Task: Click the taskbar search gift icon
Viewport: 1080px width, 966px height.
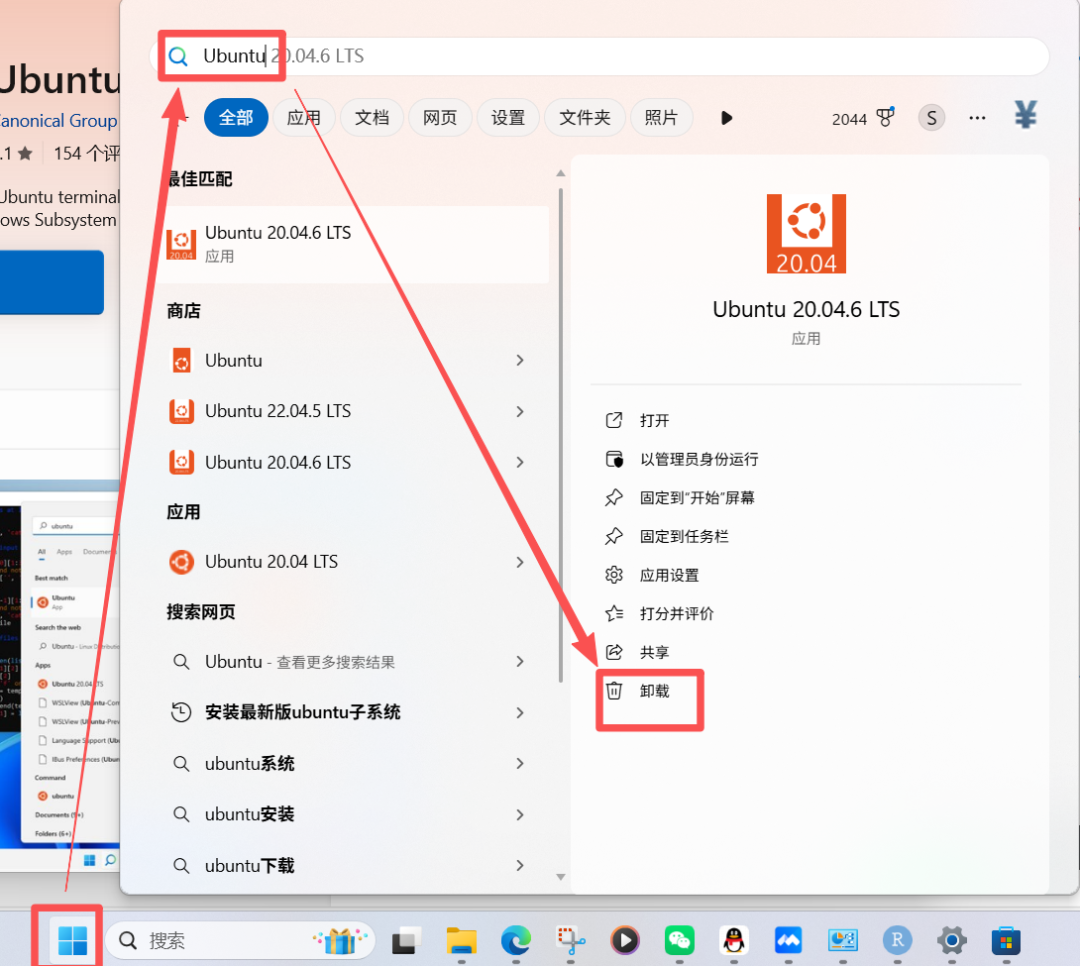Action: coord(340,941)
